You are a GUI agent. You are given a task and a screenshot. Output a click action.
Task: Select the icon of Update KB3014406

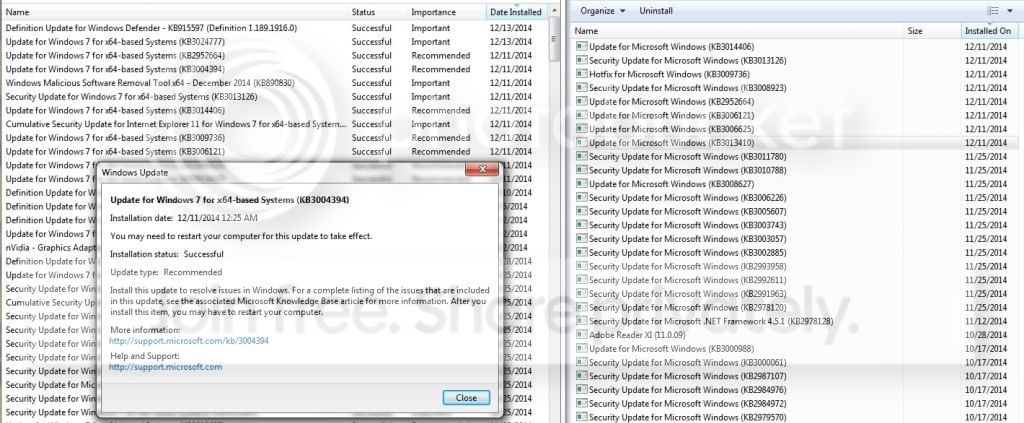point(582,46)
